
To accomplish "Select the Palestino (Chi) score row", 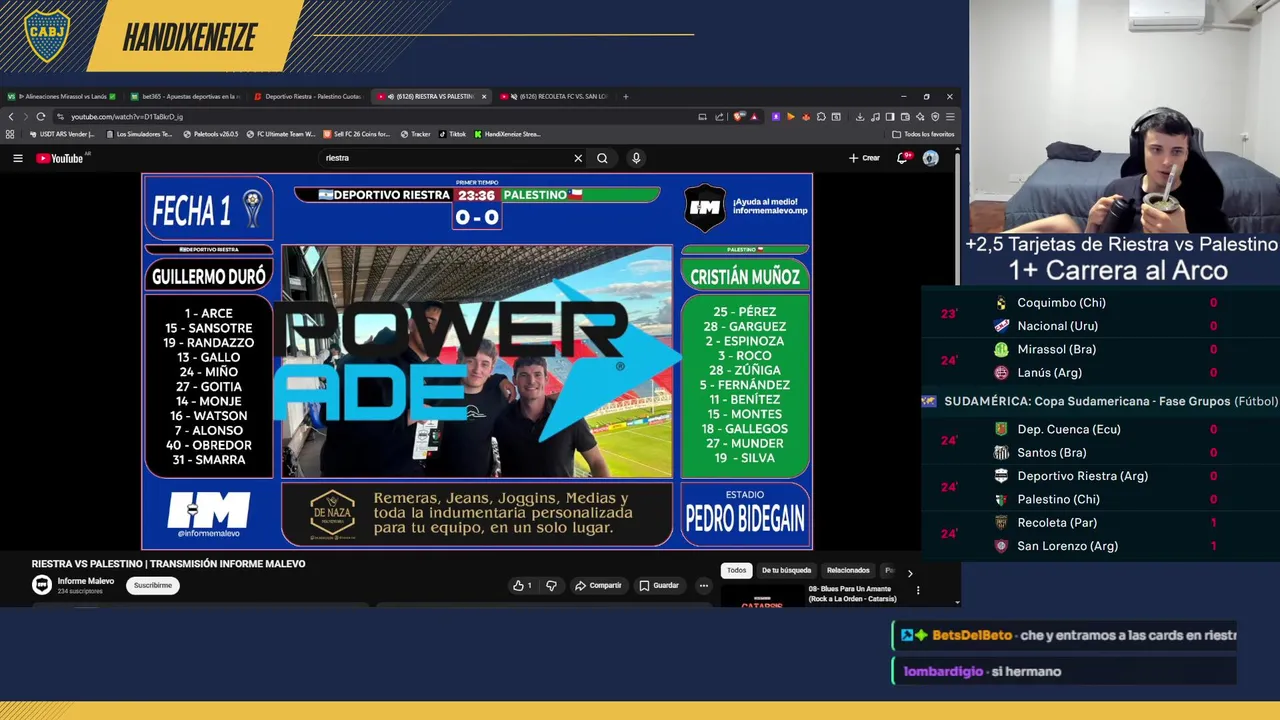I will point(1100,499).
